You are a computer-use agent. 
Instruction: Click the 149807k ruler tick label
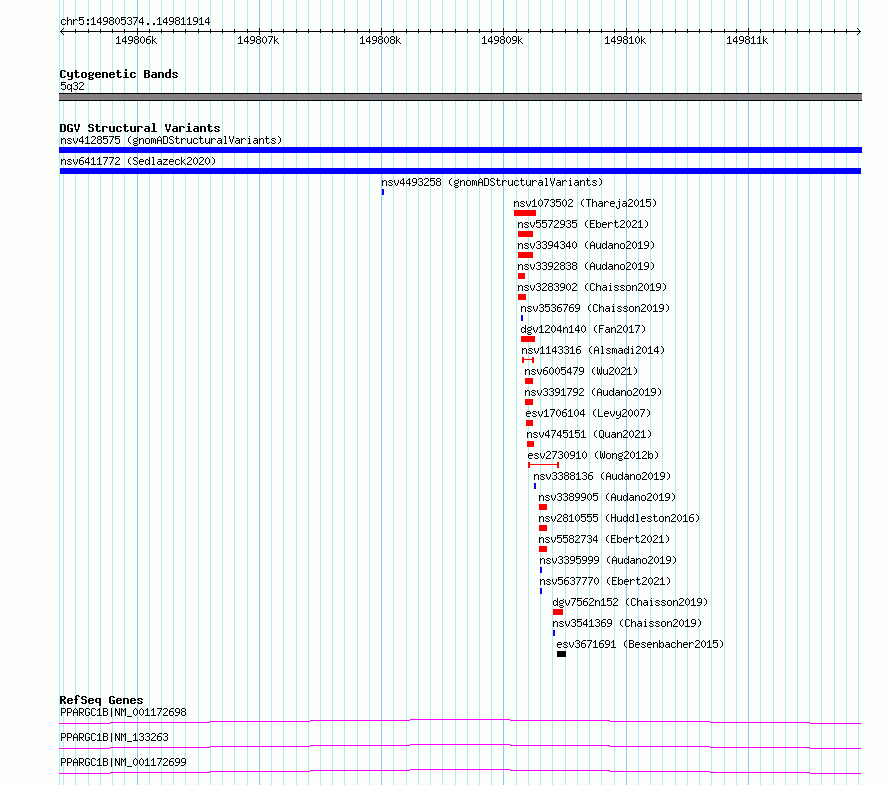coord(258,40)
